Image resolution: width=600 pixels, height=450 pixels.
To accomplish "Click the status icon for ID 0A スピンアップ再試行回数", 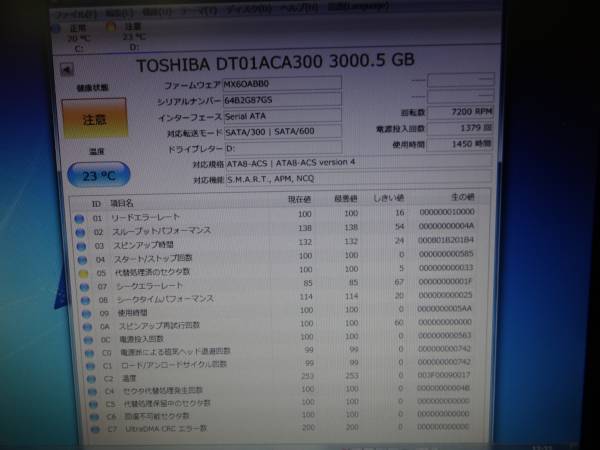I will (87, 327).
